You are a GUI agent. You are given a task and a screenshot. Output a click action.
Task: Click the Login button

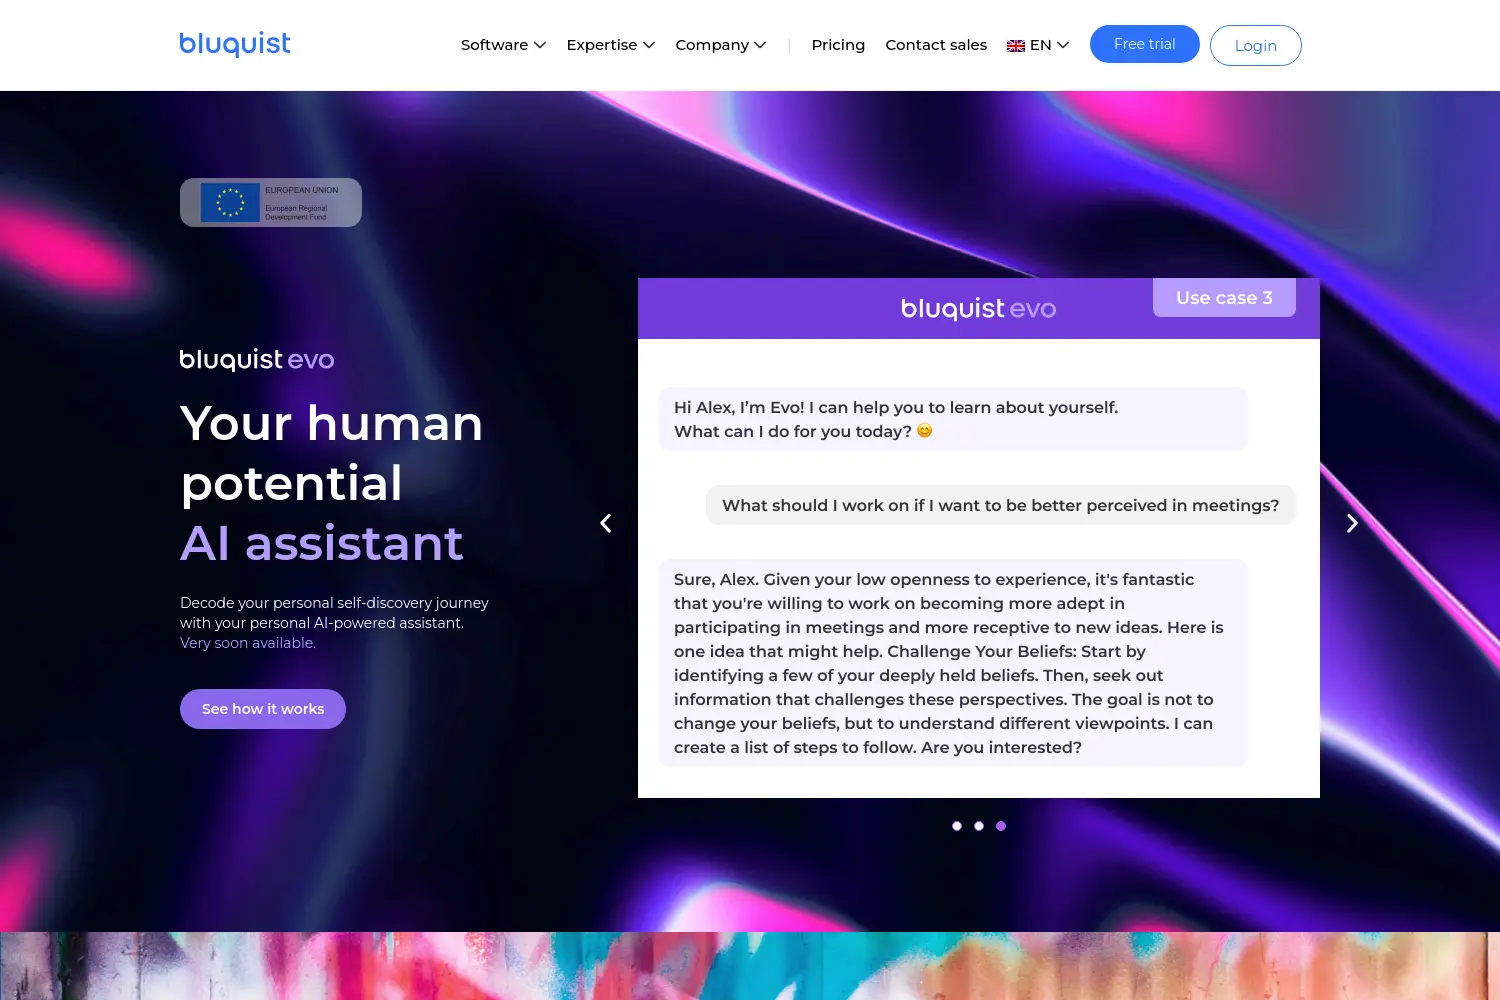pos(1255,45)
